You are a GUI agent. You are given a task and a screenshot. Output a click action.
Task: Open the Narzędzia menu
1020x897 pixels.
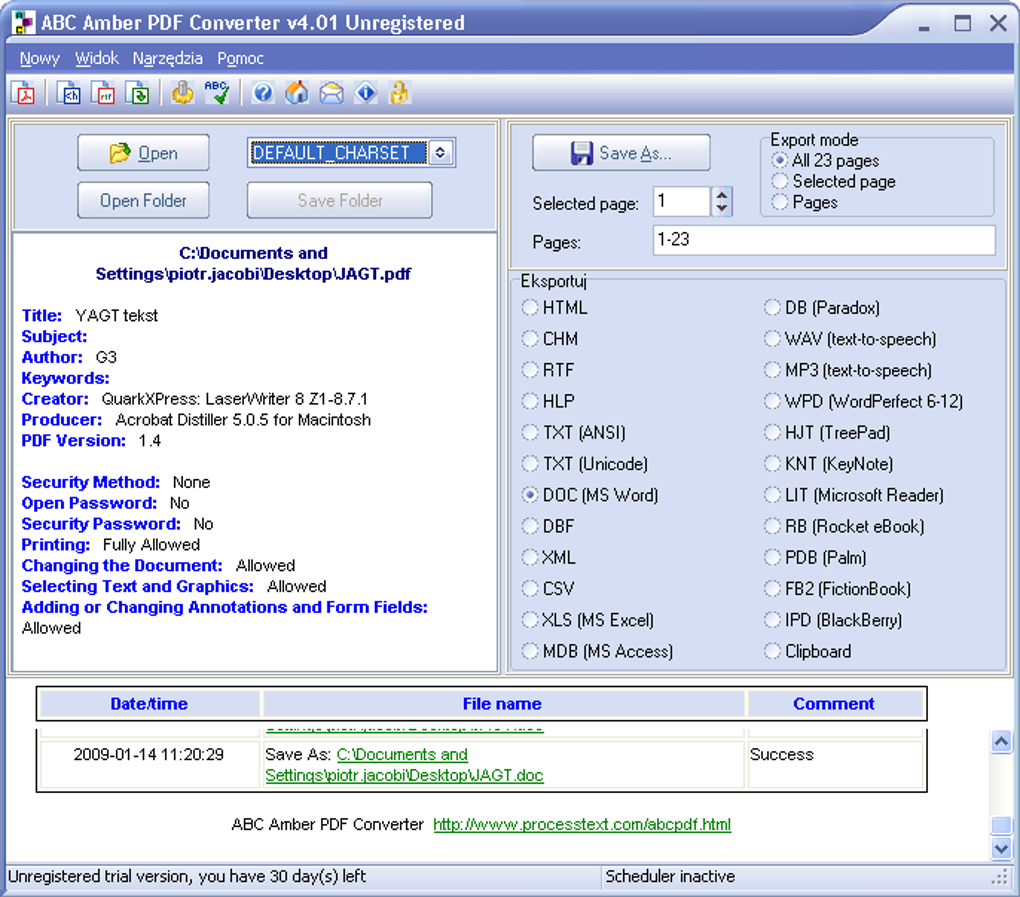click(167, 59)
